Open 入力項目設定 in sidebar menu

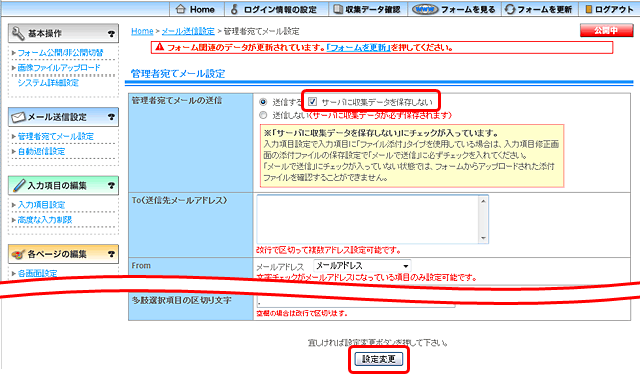click(x=41, y=205)
